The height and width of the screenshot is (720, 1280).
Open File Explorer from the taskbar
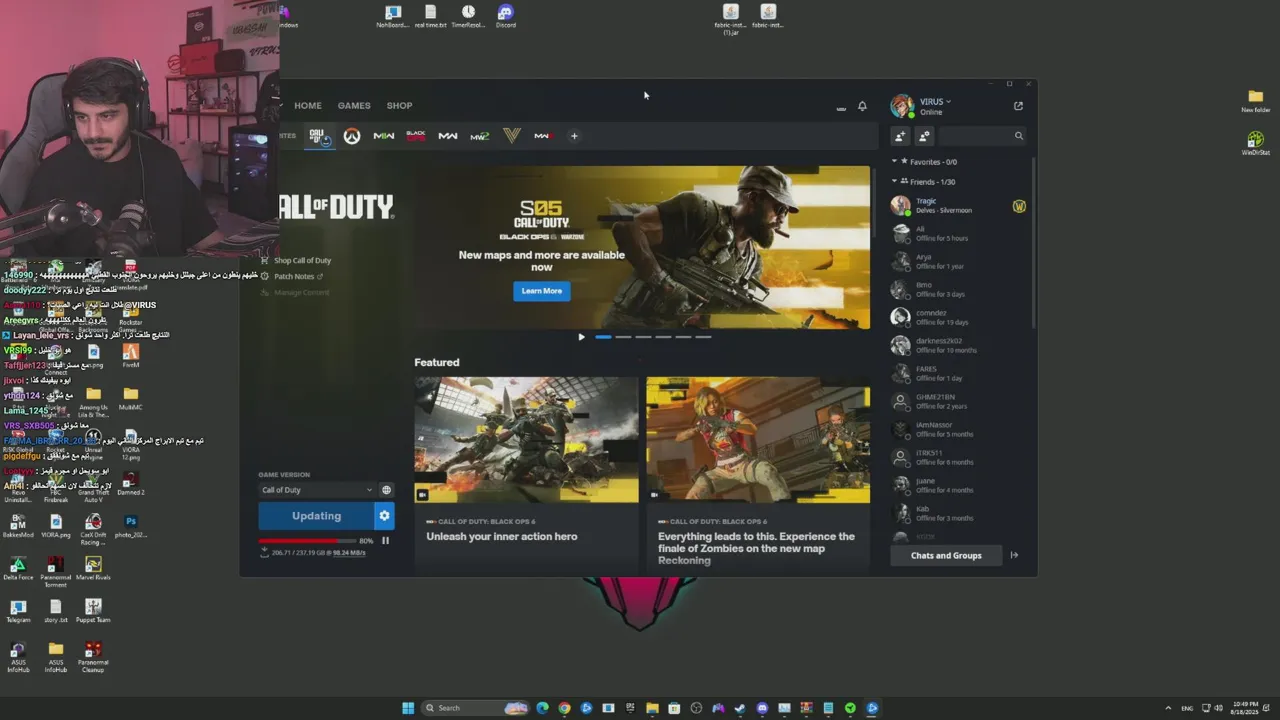click(652, 708)
